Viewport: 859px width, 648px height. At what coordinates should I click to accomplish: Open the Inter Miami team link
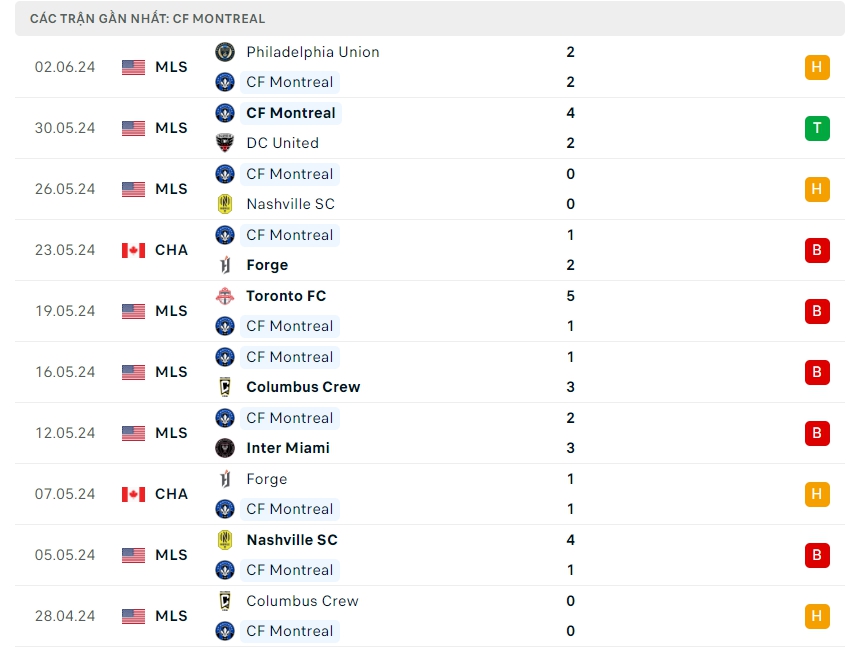point(288,448)
